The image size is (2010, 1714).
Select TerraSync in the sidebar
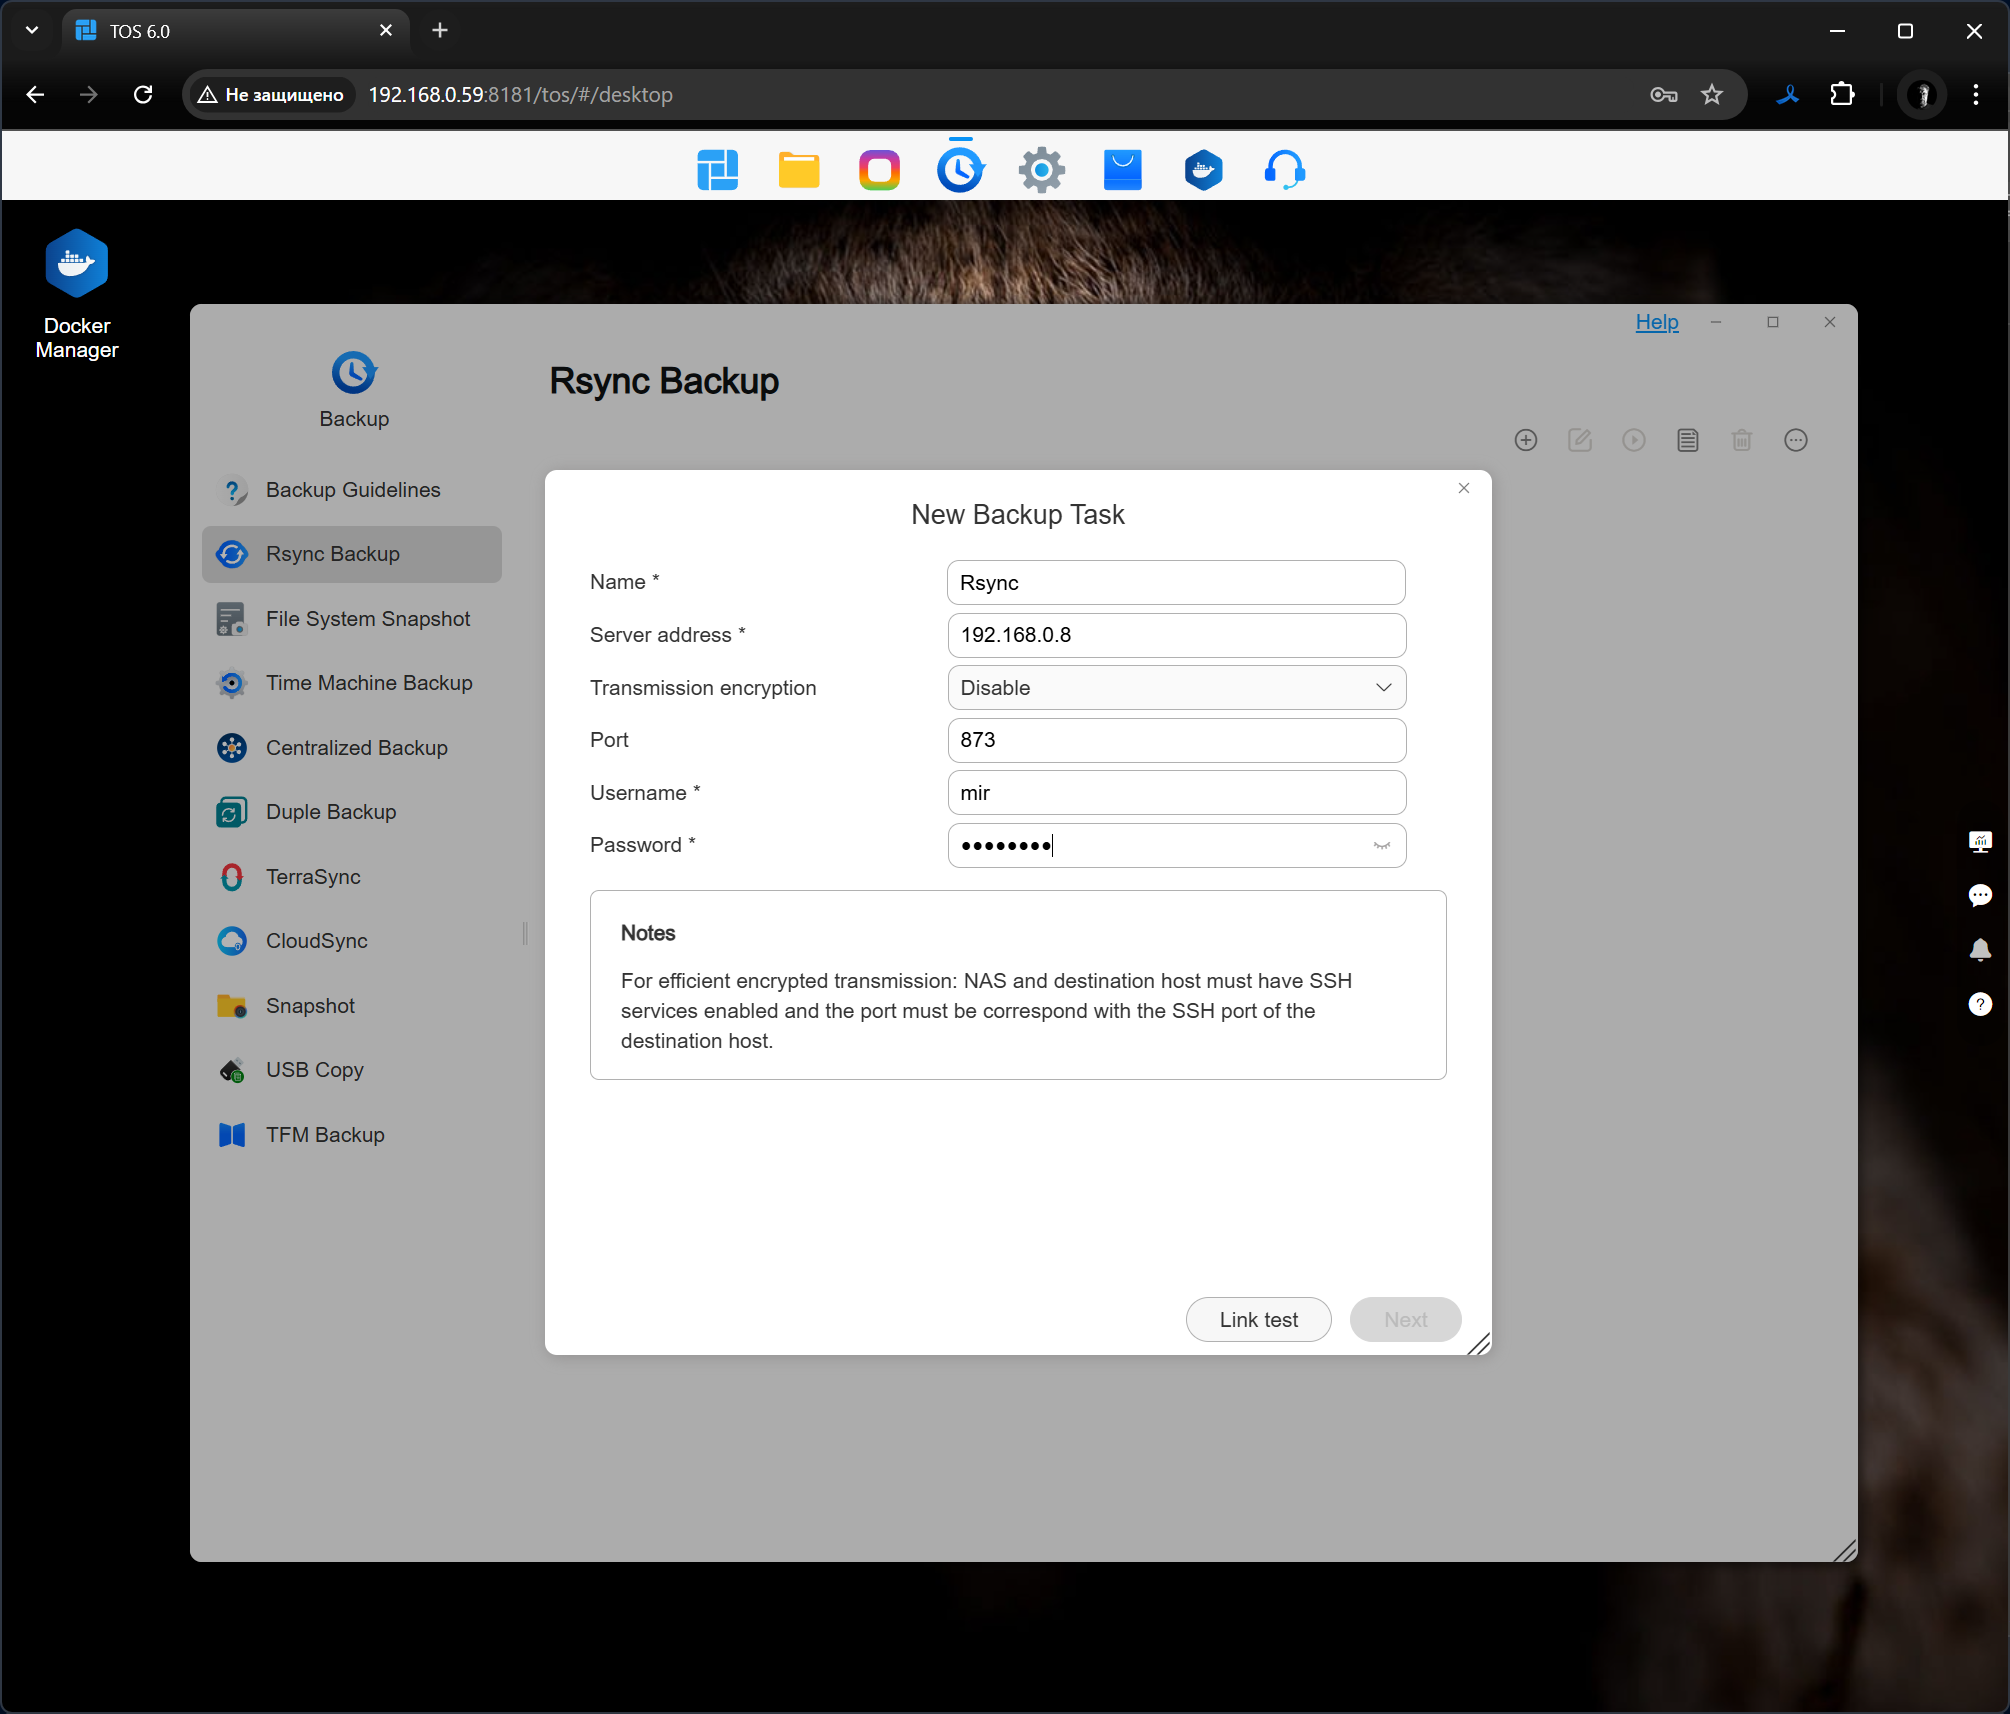pos(313,877)
